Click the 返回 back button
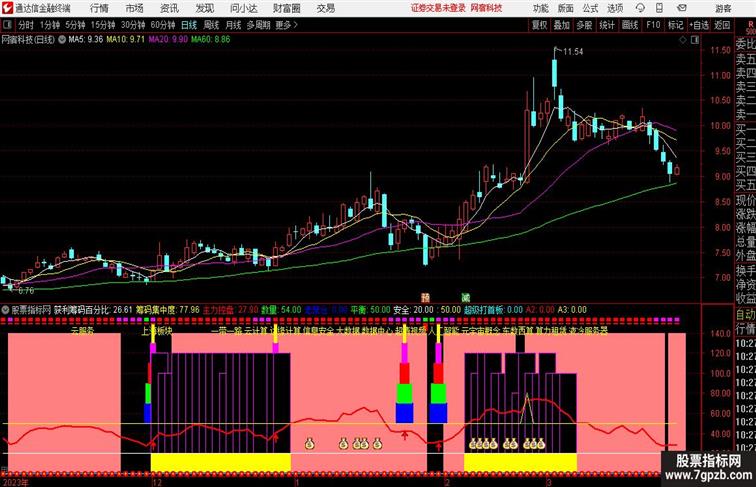This screenshot has width=756, height=487. pos(722,25)
